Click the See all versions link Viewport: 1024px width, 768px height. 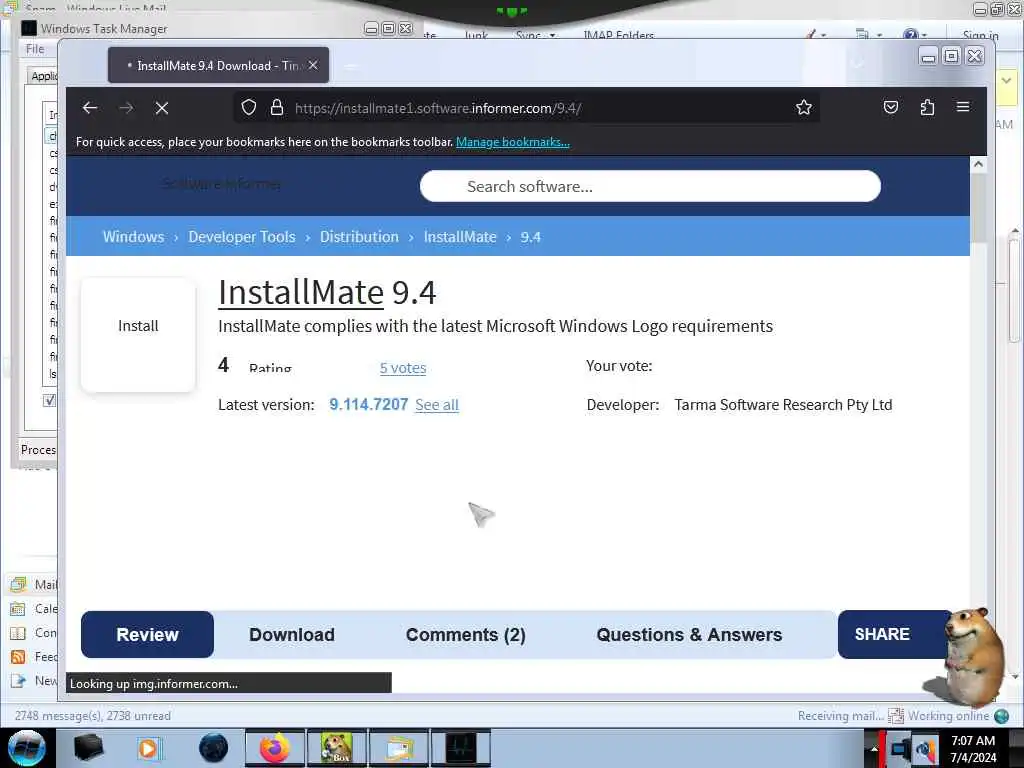(x=437, y=405)
